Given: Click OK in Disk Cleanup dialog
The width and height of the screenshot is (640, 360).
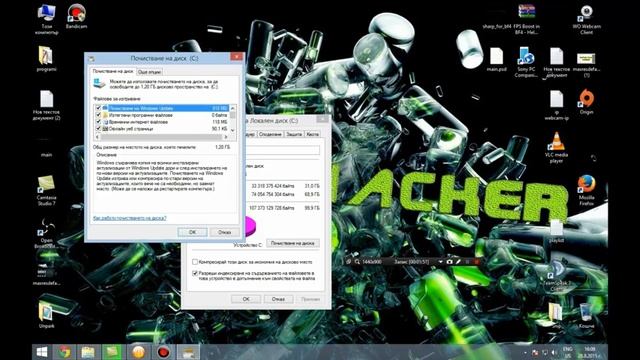Looking at the screenshot, I should coord(192,232).
